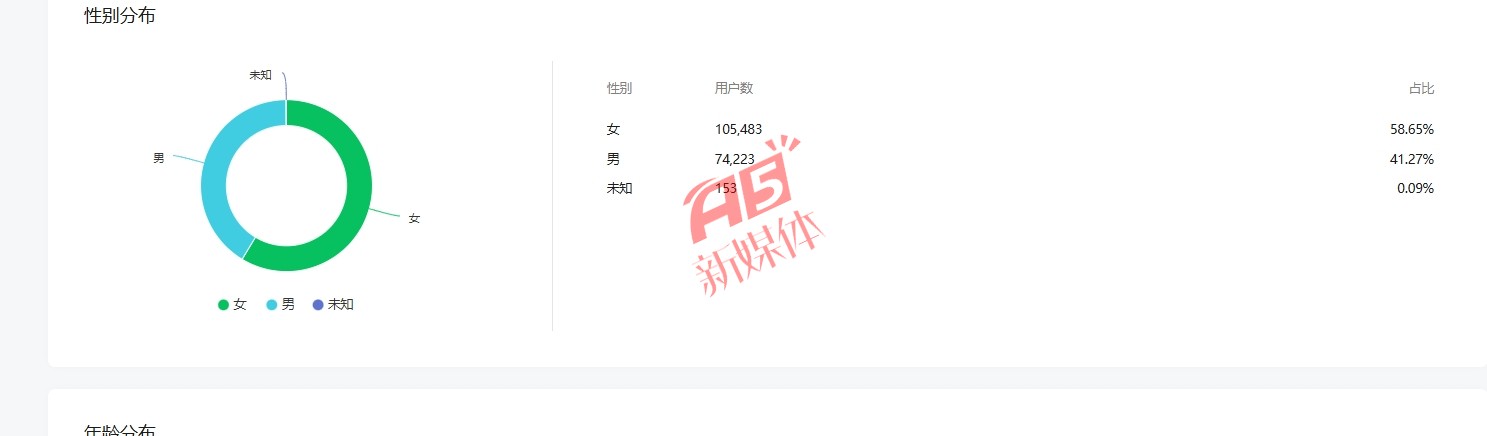The image size is (1487, 436).
Task: Click the 58.65% percentage value
Action: pyautogui.click(x=1412, y=129)
